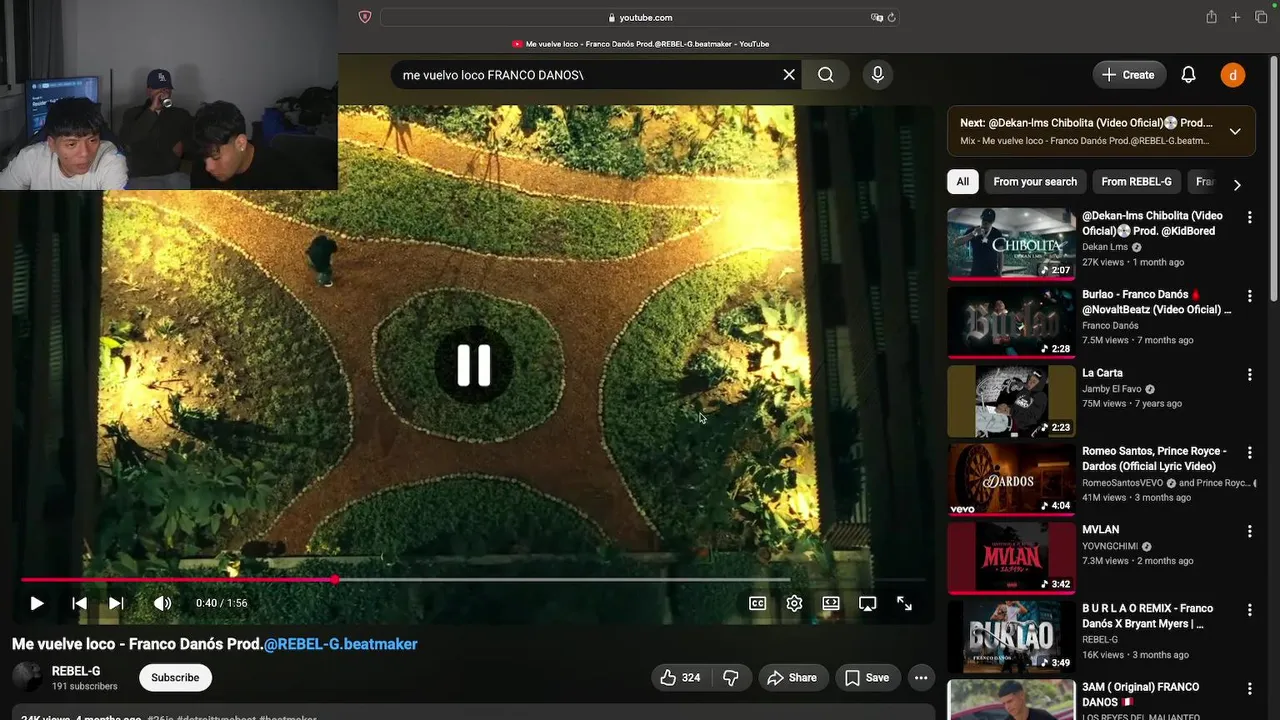
Task: Open Chibolita video thumbnail
Action: (x=1011, y=244)
